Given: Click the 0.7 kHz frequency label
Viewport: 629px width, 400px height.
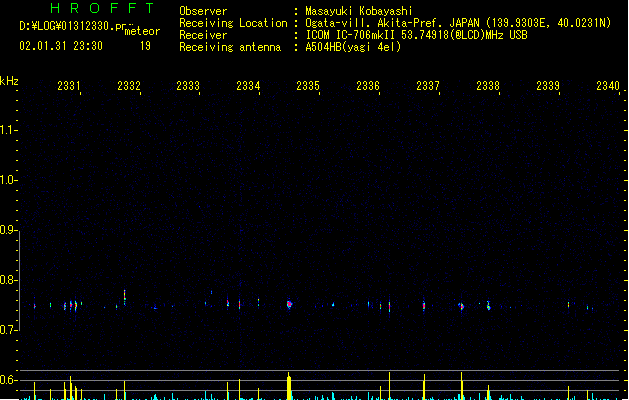Looking at the screenshot, I should click(x=7, y=330).
